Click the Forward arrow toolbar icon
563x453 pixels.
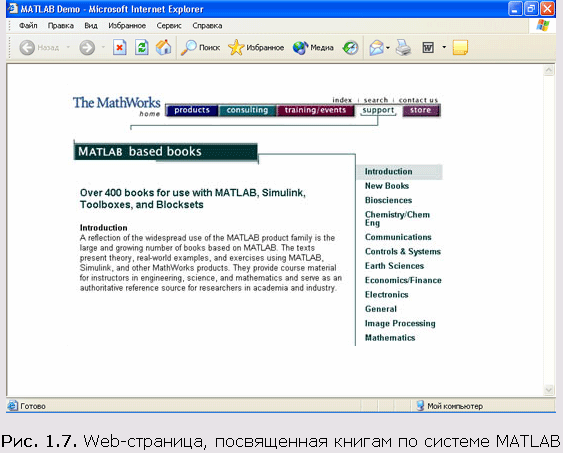(87, 47)
